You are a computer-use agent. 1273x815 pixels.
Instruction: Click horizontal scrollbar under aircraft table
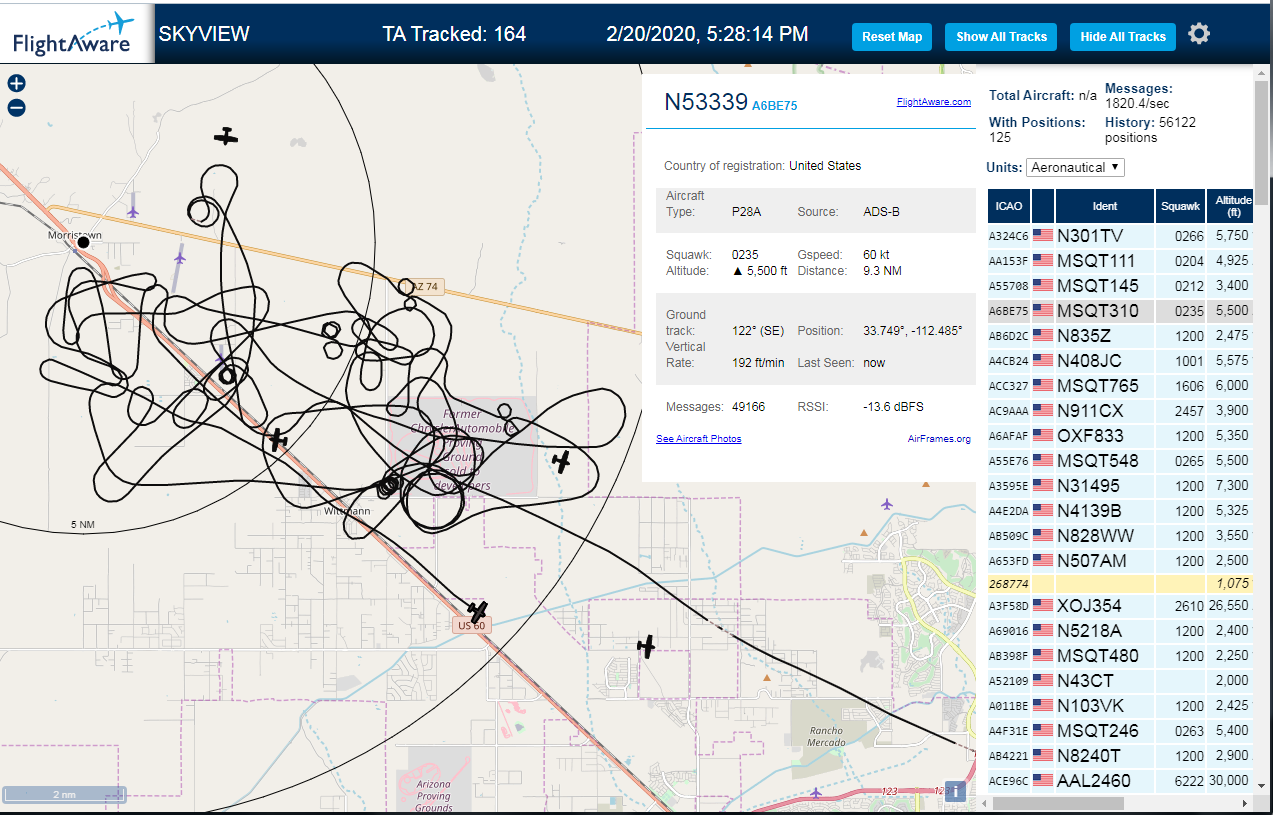[x=1058, y=803]
